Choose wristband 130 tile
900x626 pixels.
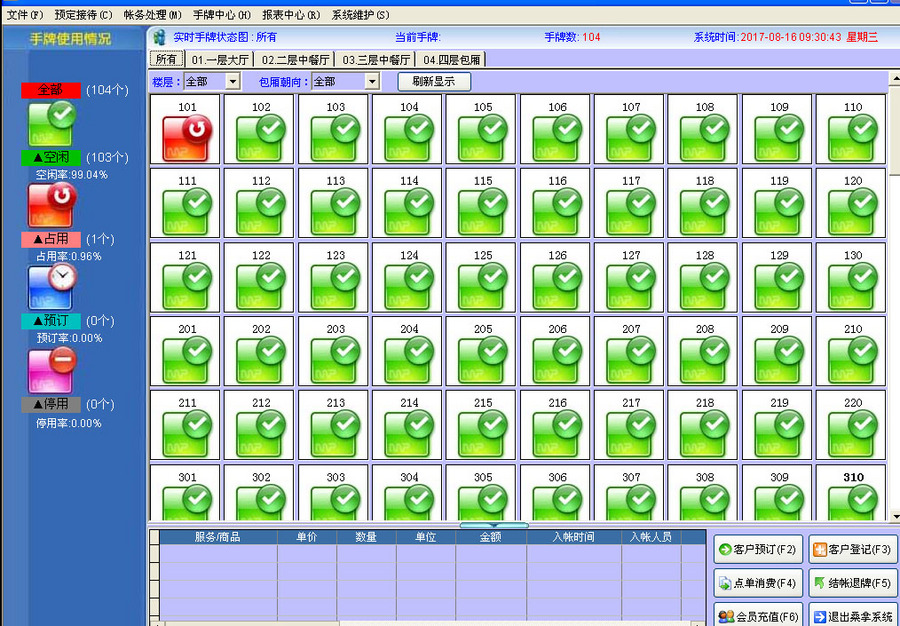pos(851,278)
